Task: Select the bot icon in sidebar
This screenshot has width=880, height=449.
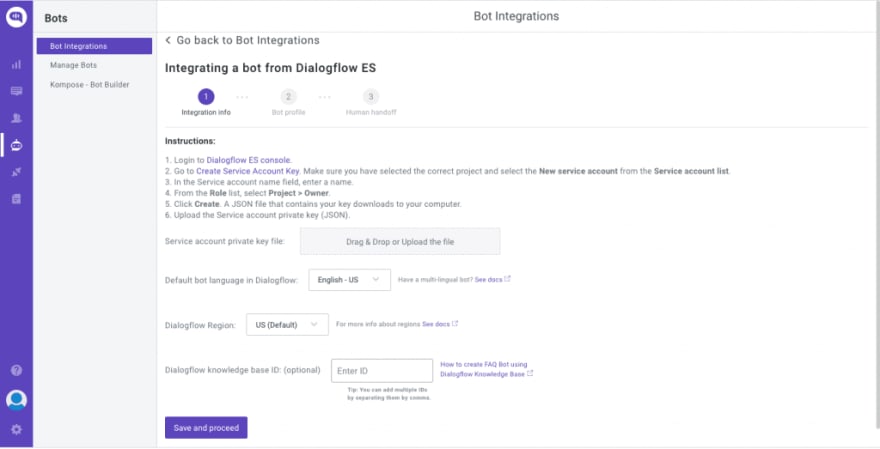Action: (x=16, y=145)
